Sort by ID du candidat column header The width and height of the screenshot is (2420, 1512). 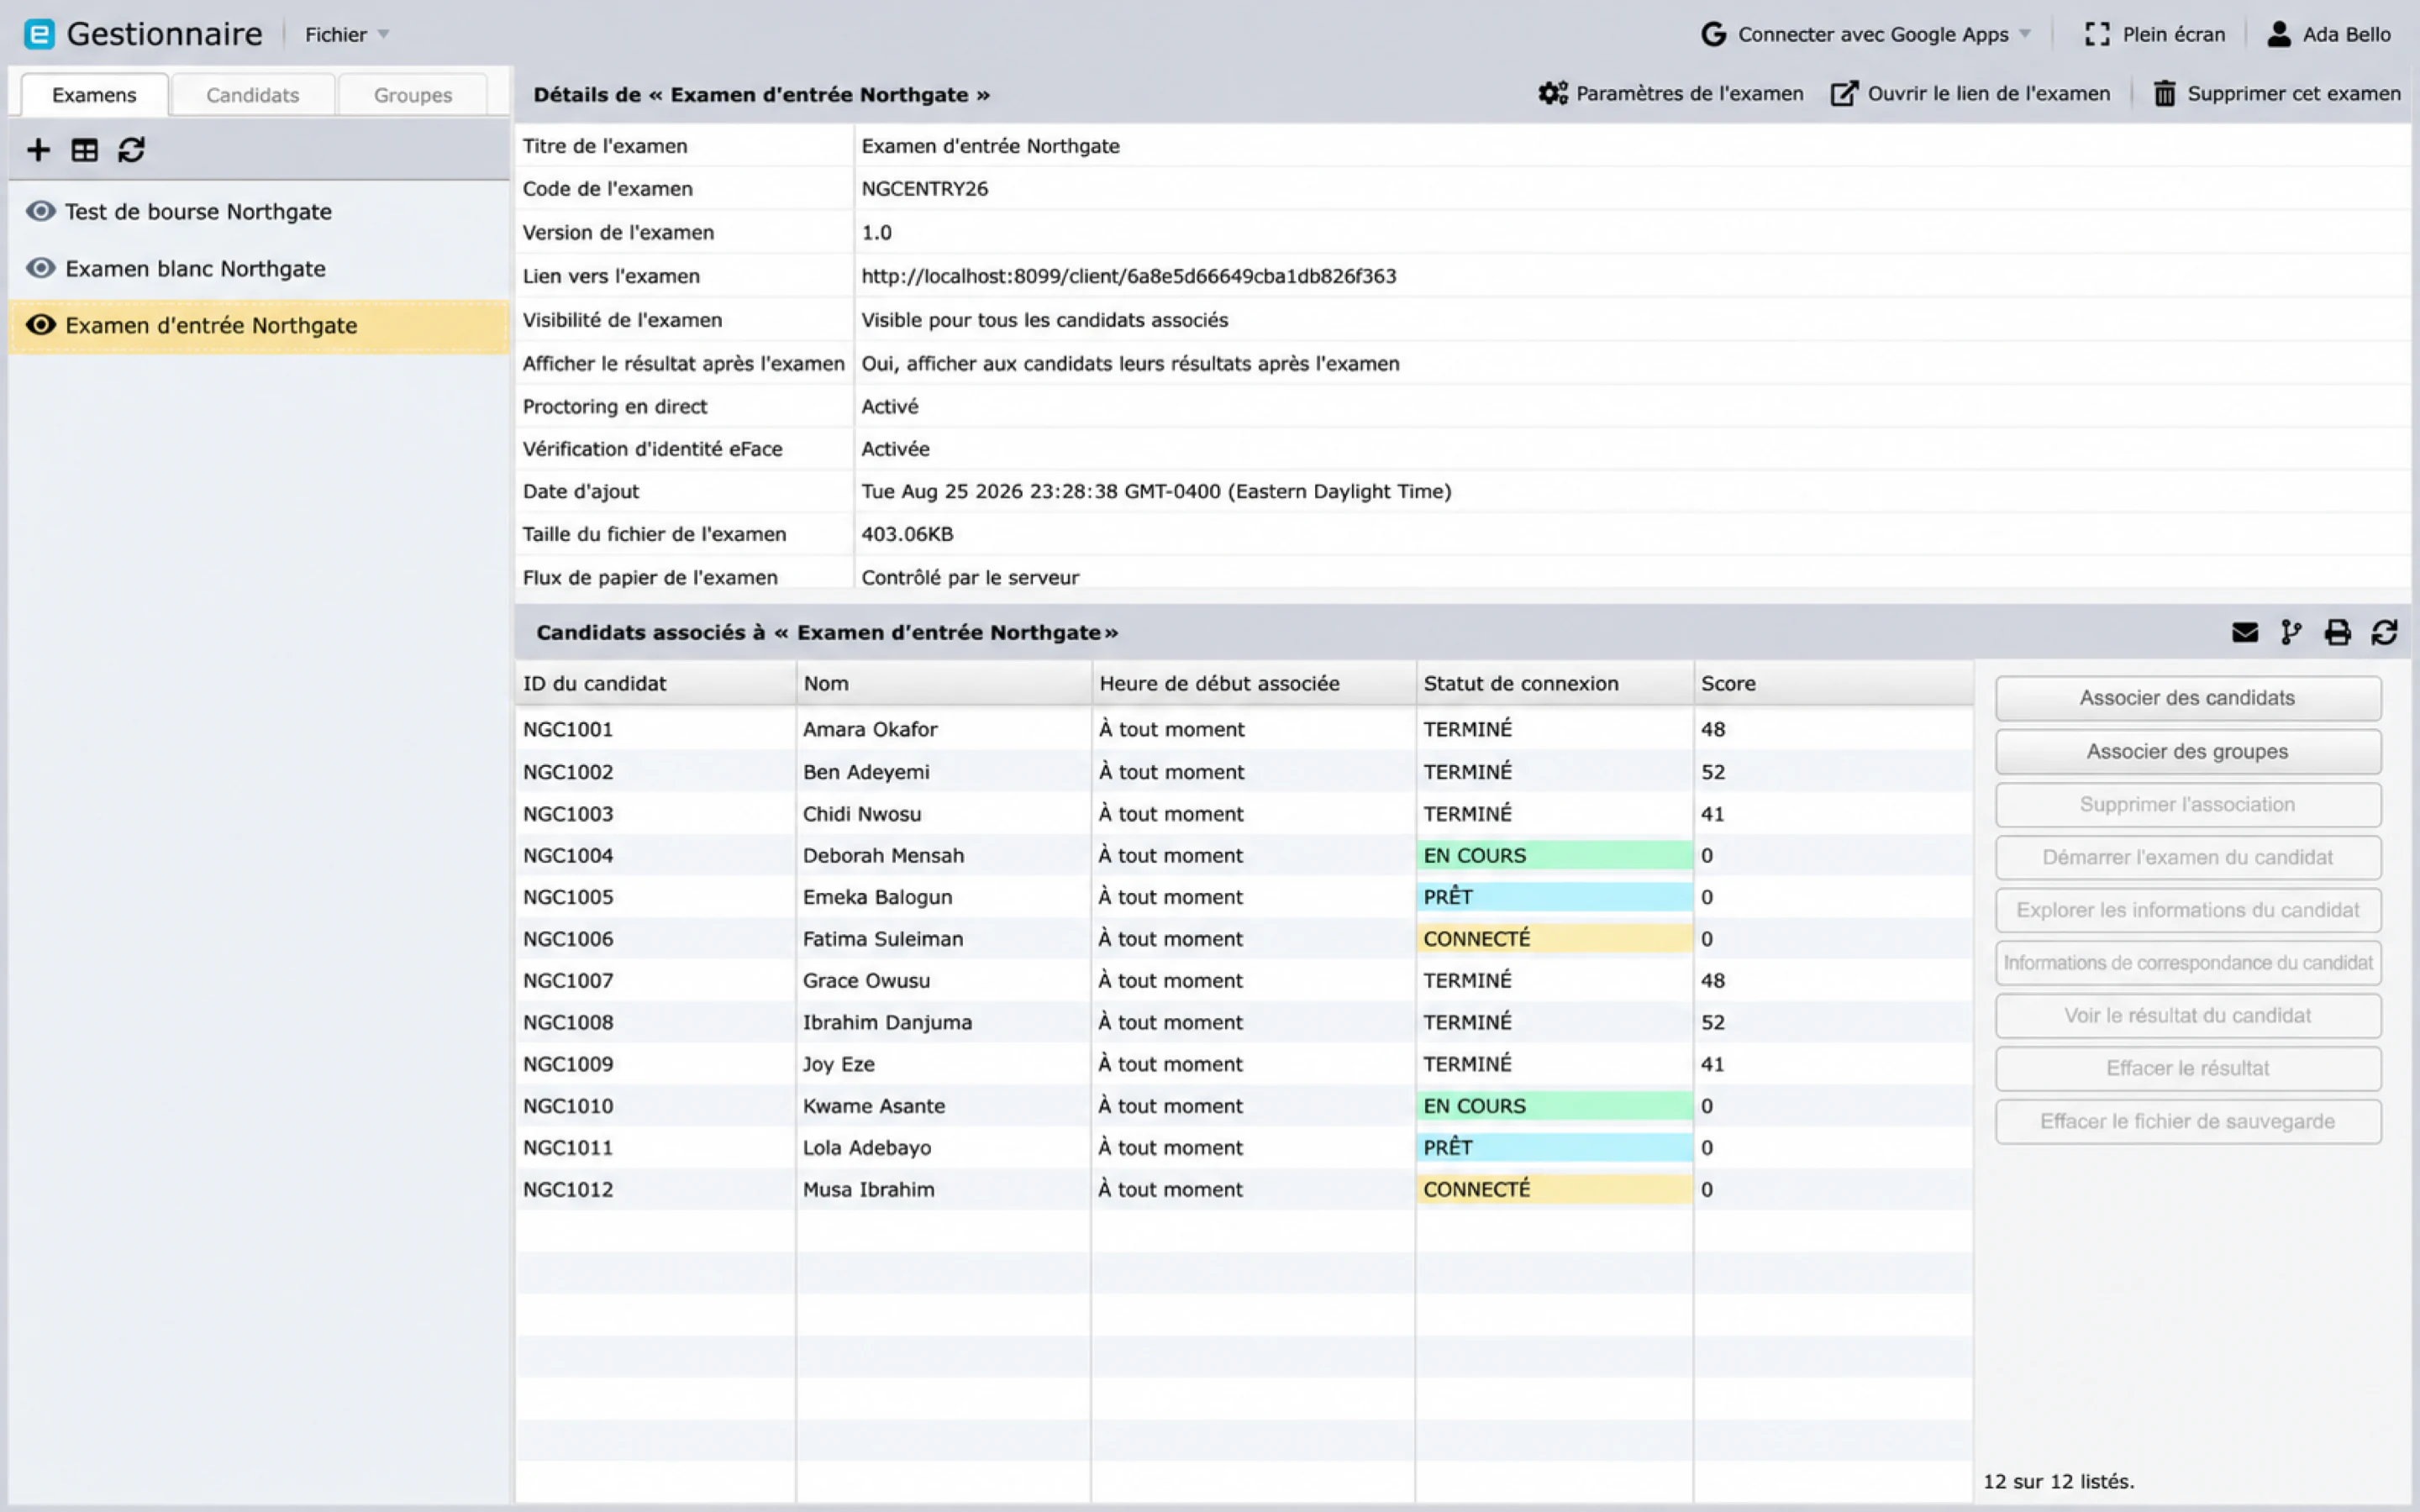pos(655,683)
